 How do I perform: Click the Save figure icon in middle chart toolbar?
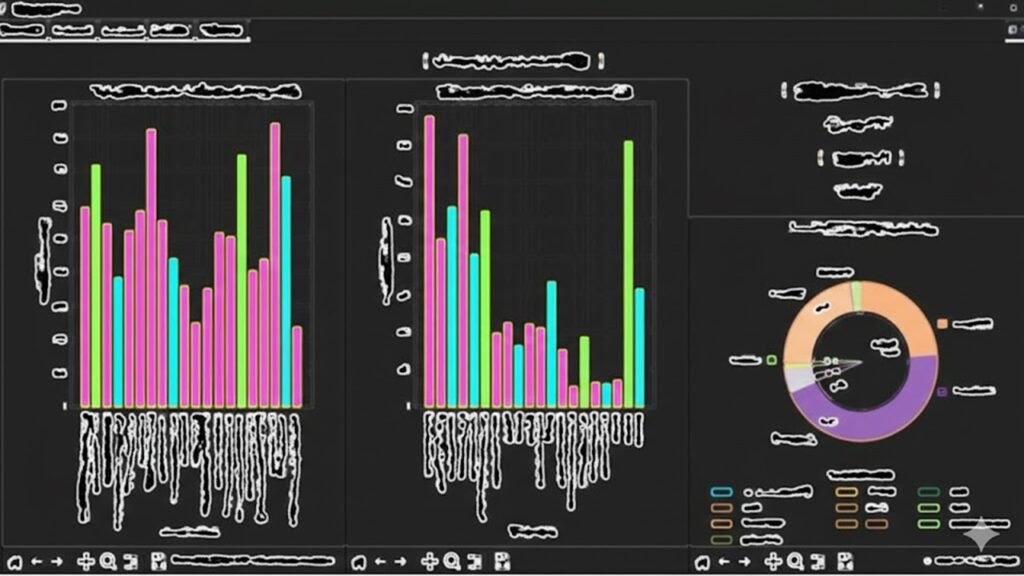pyautogui.click(x=502, y=562)
